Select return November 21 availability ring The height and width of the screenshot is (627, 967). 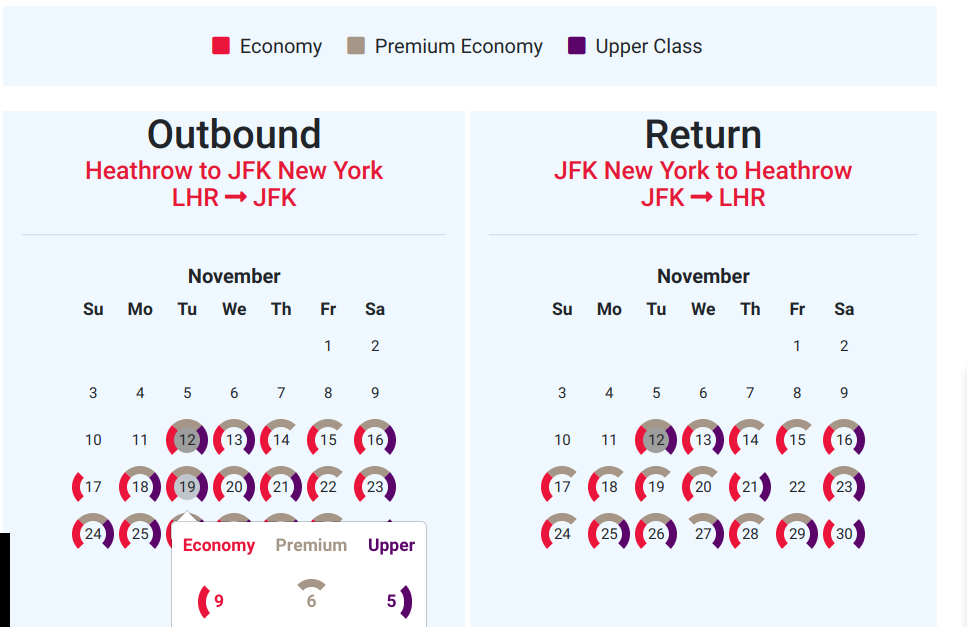750,487
